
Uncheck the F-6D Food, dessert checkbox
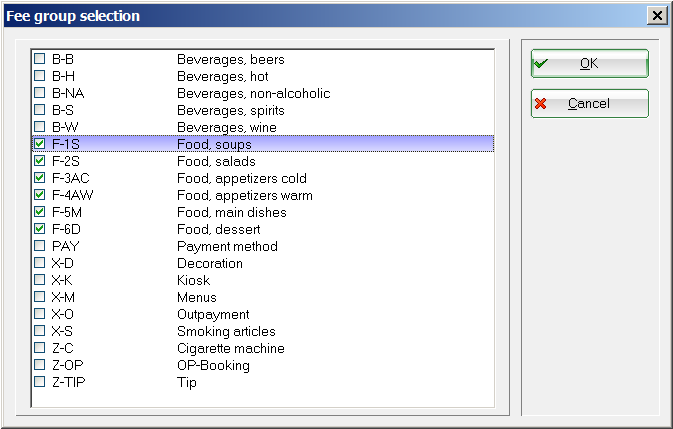(40, 230)
